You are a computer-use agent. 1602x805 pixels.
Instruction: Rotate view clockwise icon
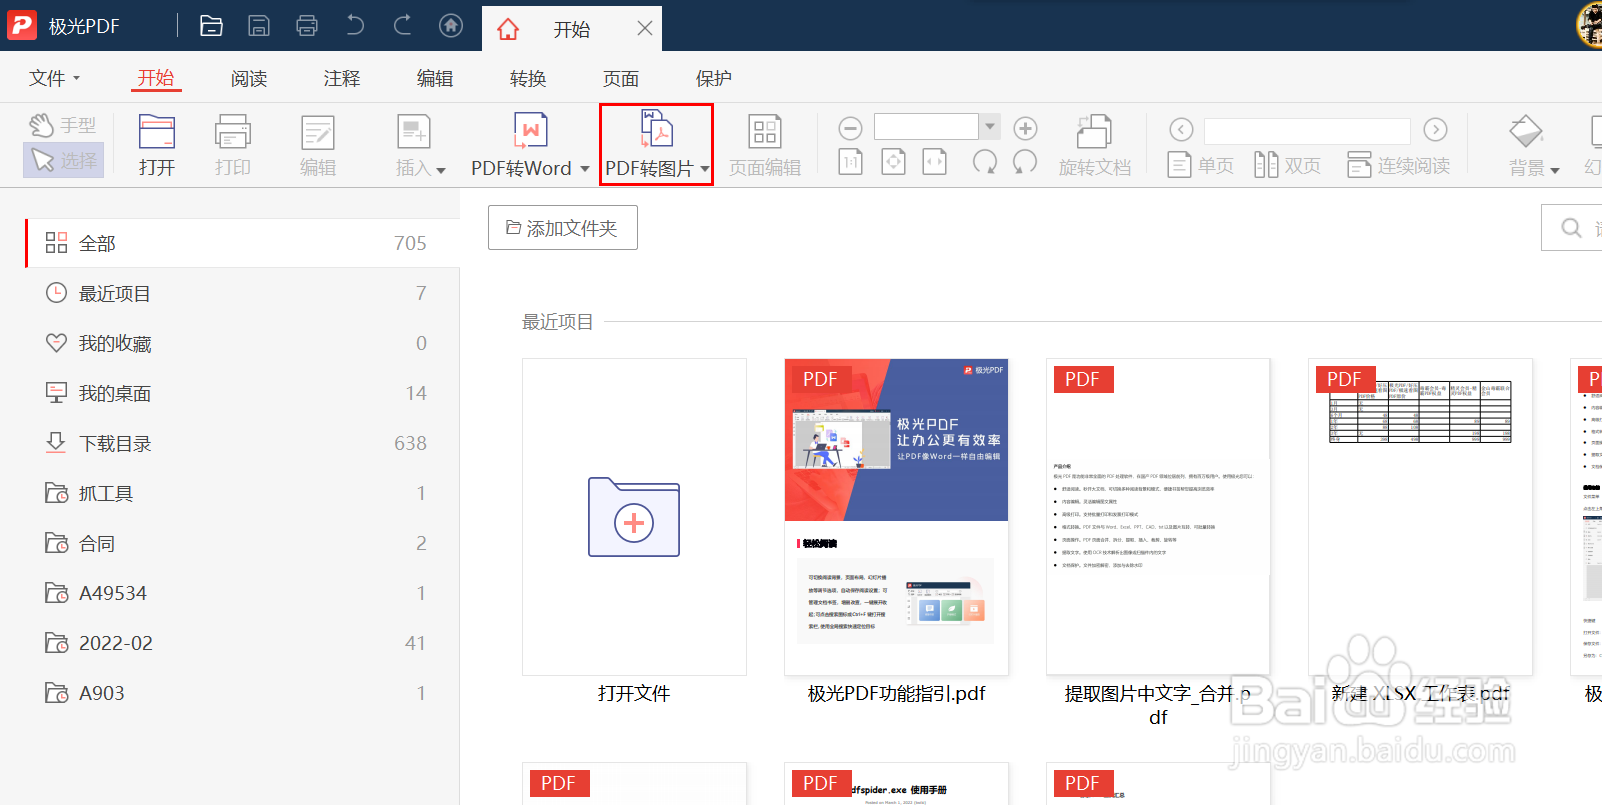click(x=985, y=162)
